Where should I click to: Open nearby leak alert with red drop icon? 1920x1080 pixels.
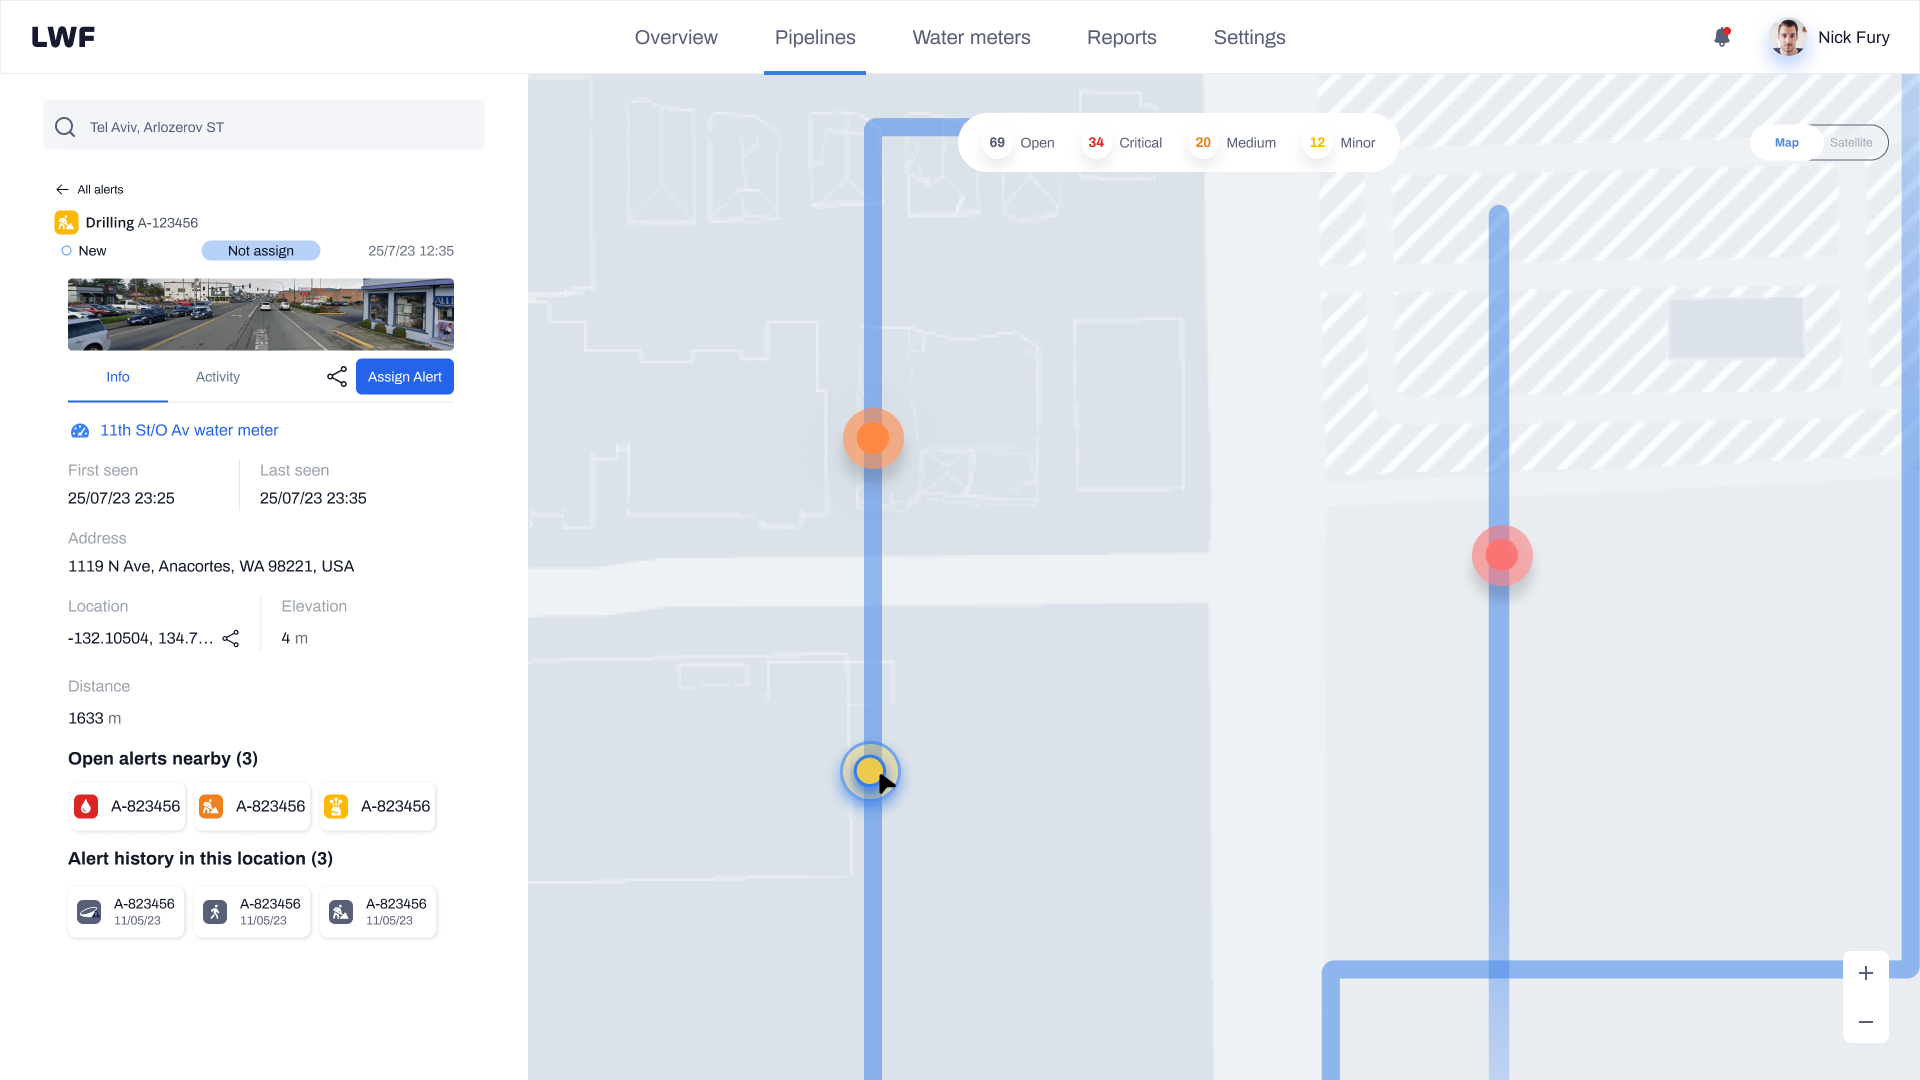tap(127, 806)
